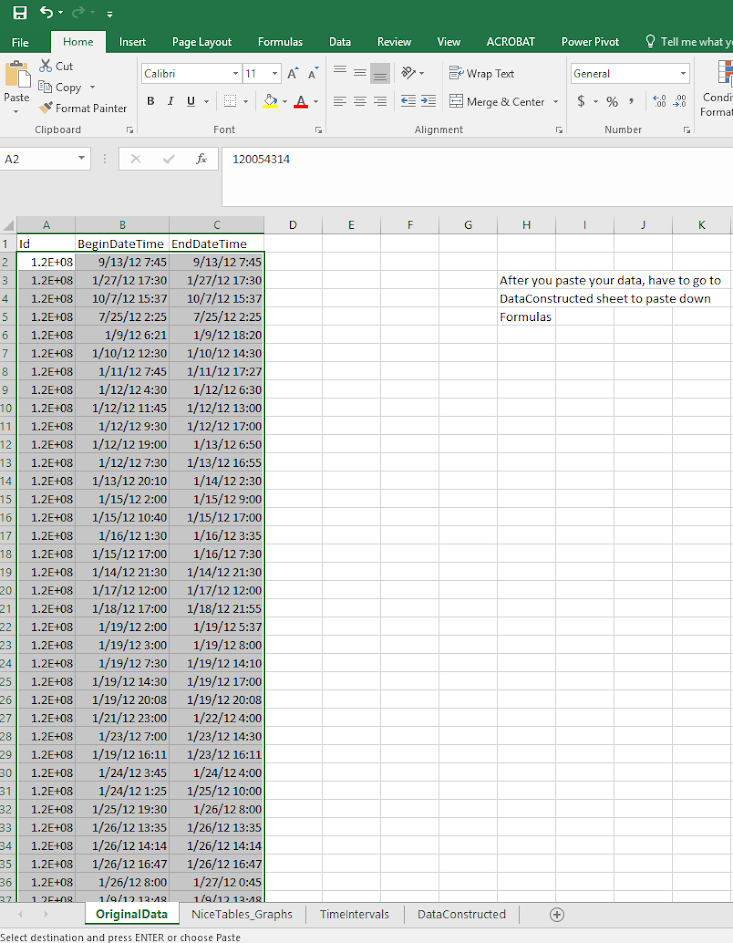Click the Save icon in title bar
Image resolution: width=733 pixels, height=943 pixels.
click(x=20, y=13)
